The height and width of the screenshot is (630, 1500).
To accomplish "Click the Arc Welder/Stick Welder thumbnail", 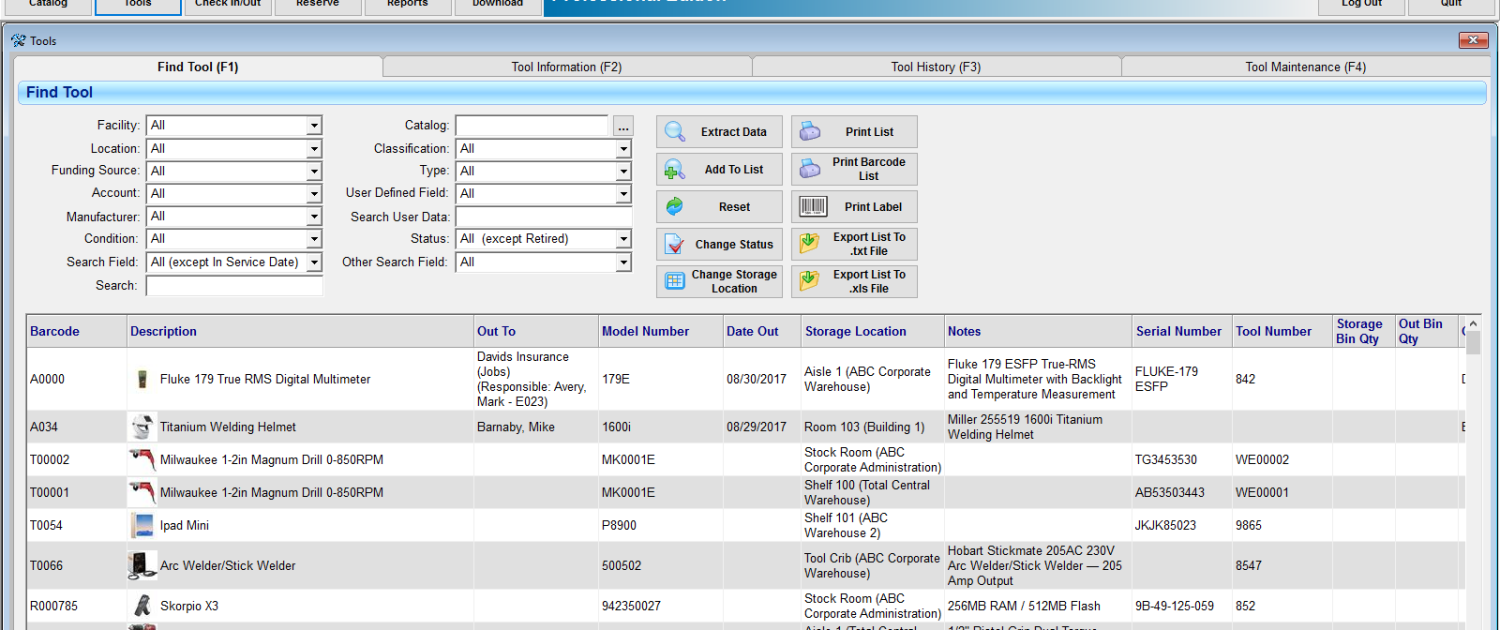I will [142, 566].
